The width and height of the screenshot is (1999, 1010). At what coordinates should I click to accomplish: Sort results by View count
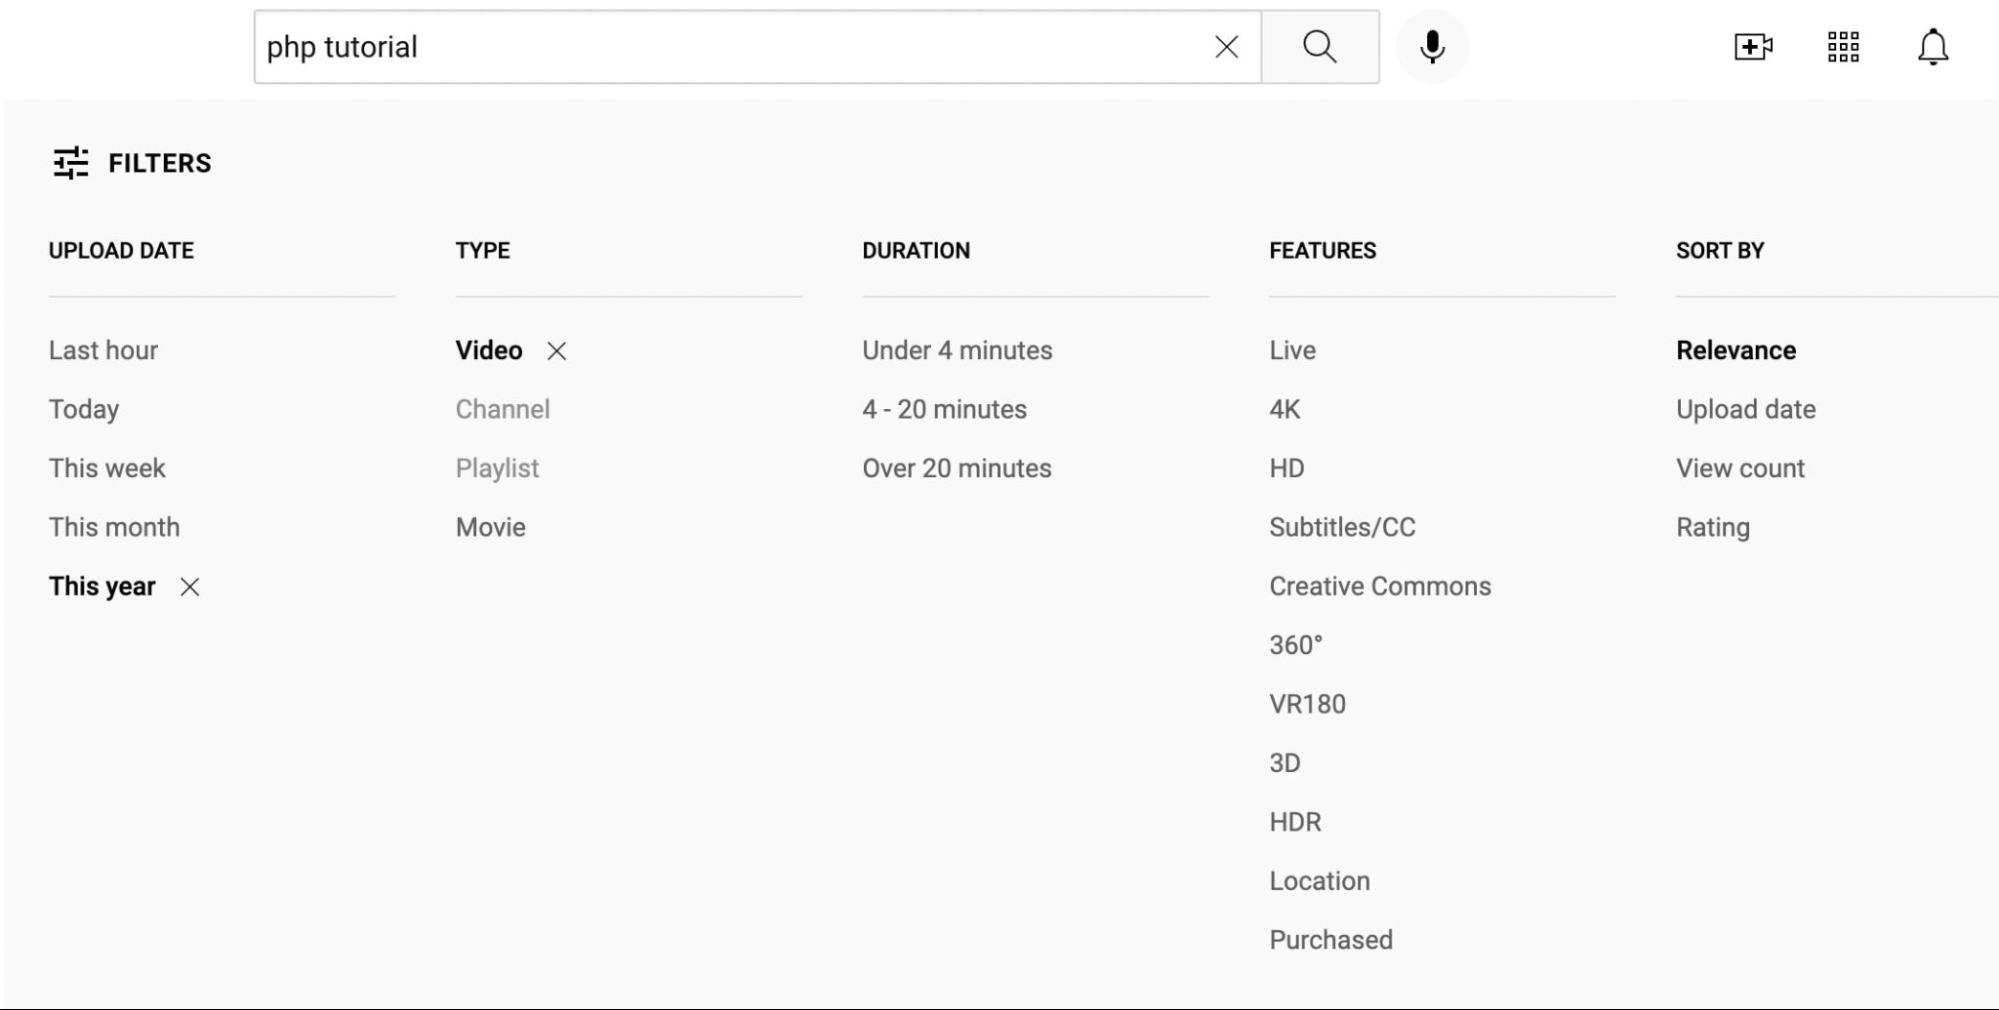pyautogui.click(x=1740, y=468)
